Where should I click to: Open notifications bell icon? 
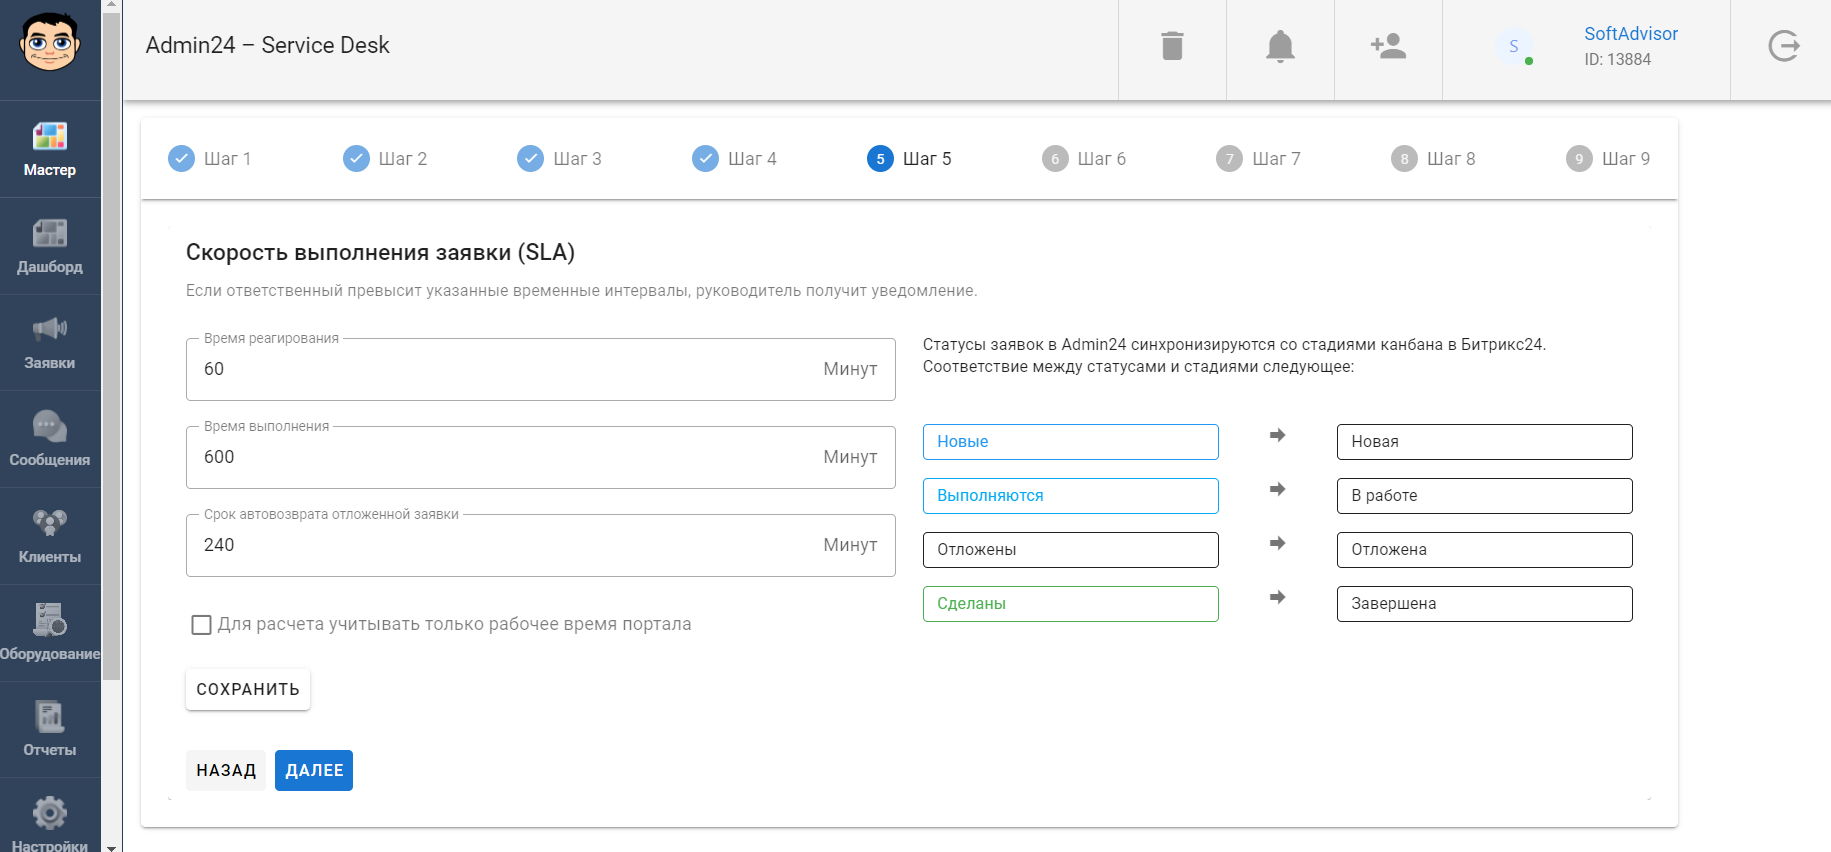click(x=1280, y=46)
